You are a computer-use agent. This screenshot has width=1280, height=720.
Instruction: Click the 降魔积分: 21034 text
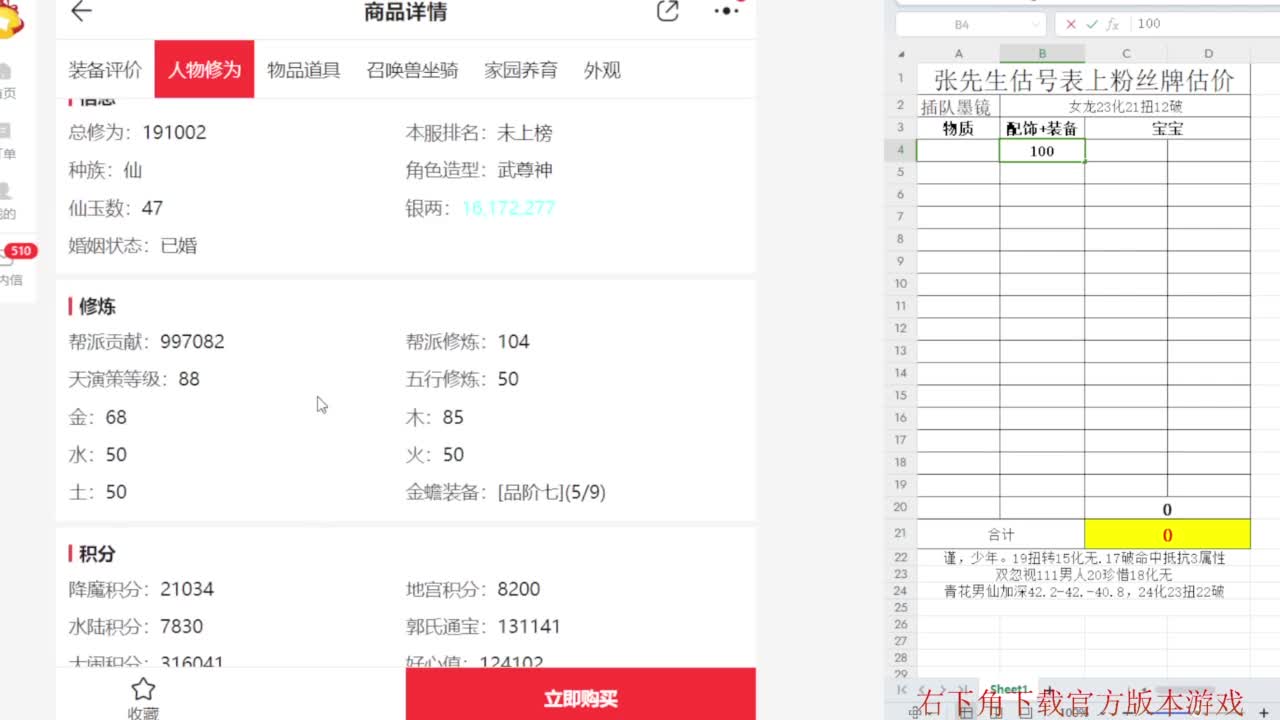point(141,589)
